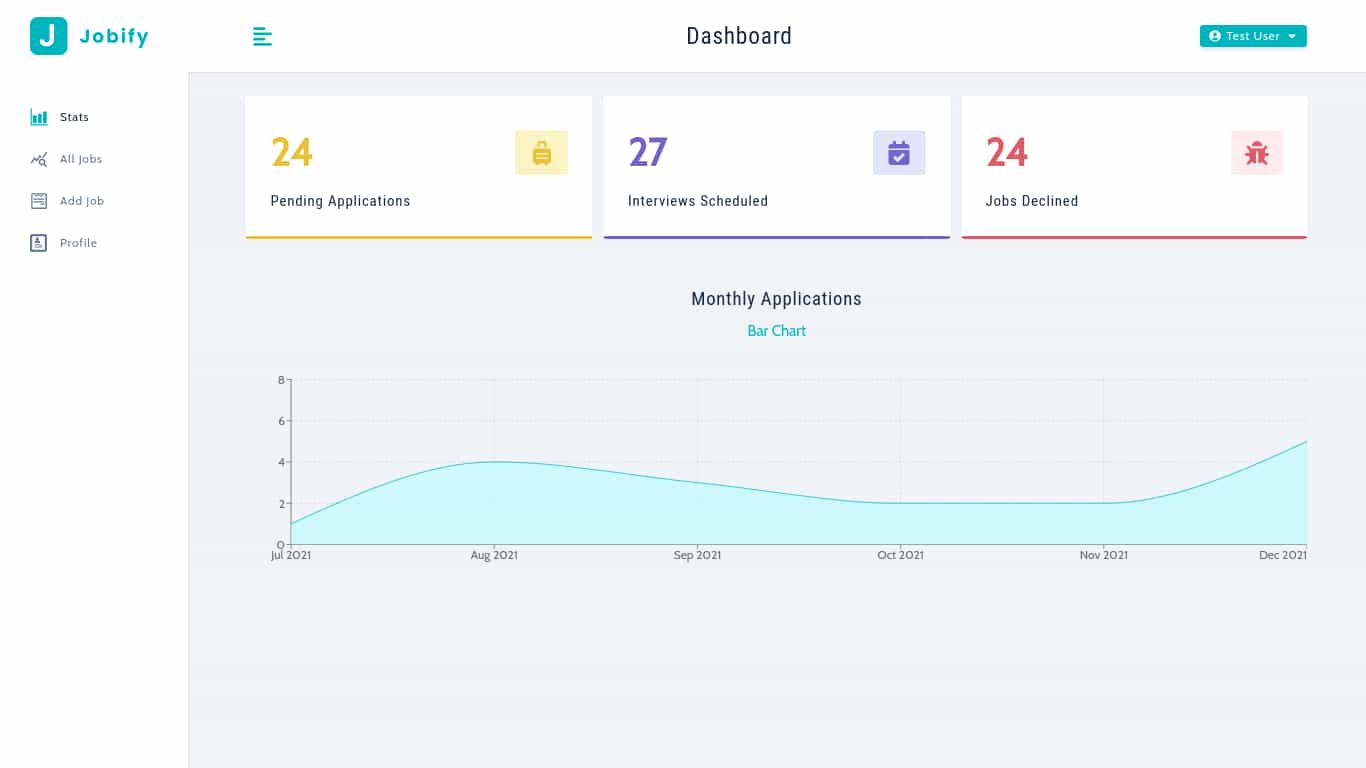This screenshot has width=1366, height=768.
Task: Click the Test User button label
Action: [1253, 36]
